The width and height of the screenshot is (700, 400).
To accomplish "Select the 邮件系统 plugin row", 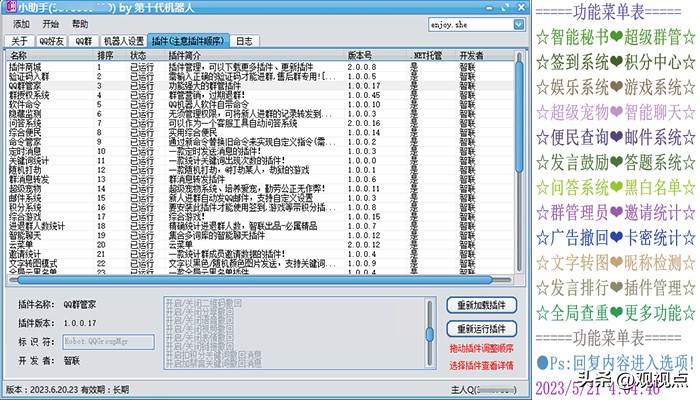I will (x=261, y=198).
